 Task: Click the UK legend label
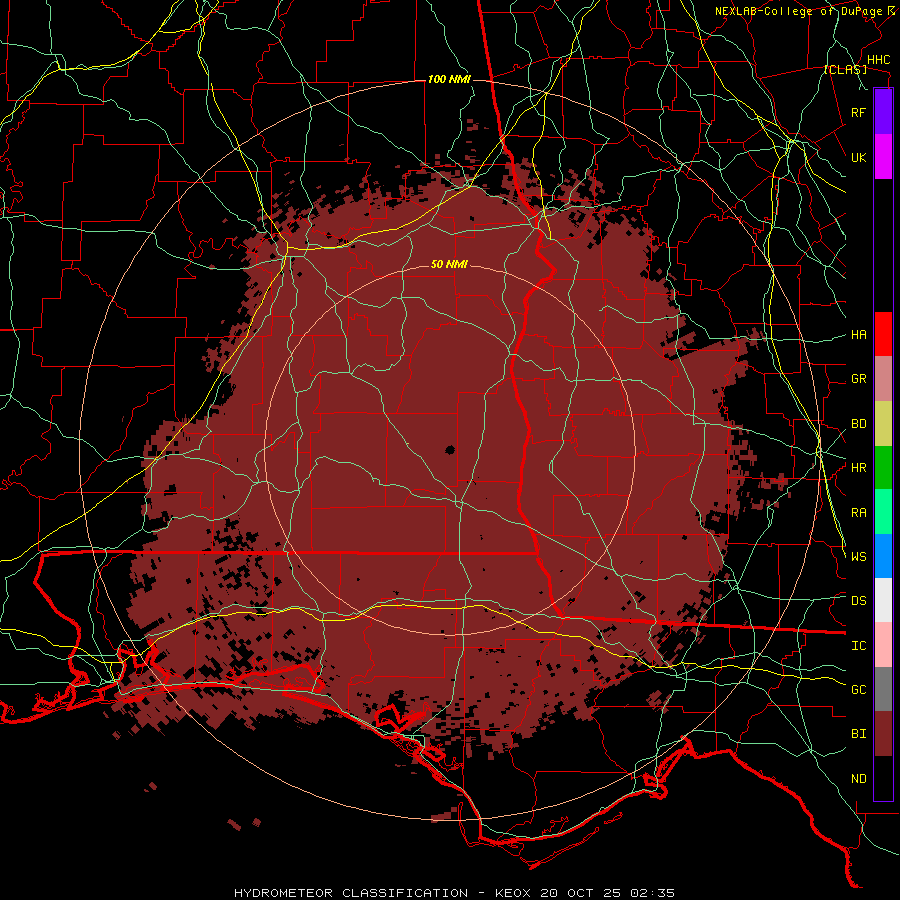[858, 157]
